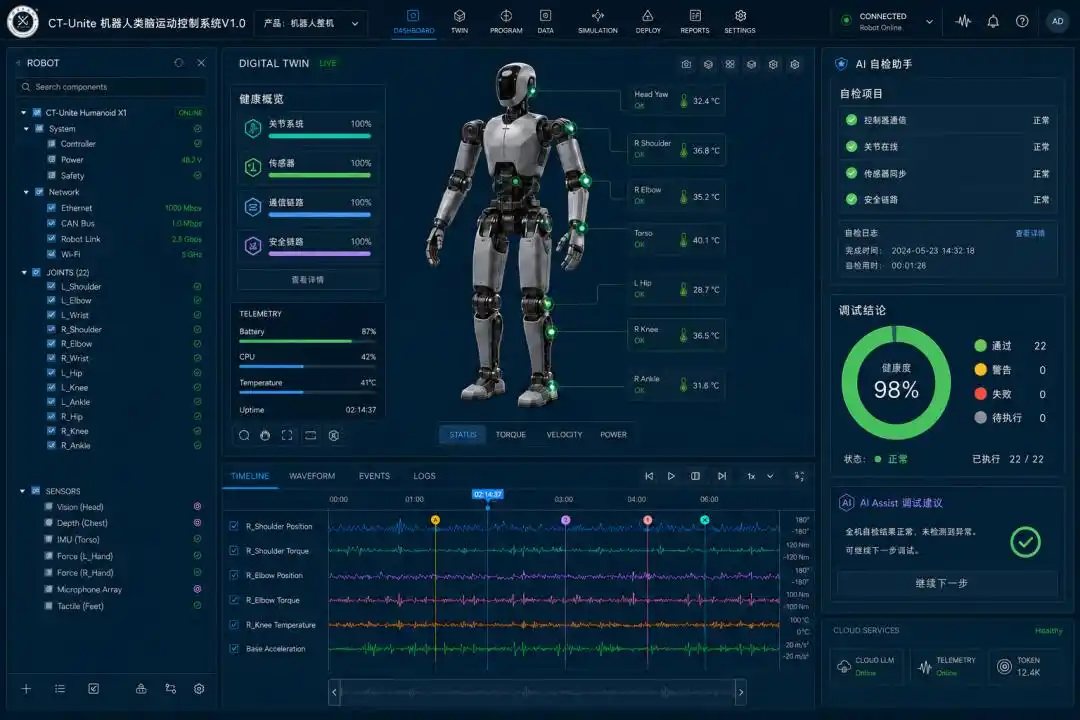This screenshot has width=1080, height=720.
Task: Open the DEPLOY module icon
Action: coord(647,21)
